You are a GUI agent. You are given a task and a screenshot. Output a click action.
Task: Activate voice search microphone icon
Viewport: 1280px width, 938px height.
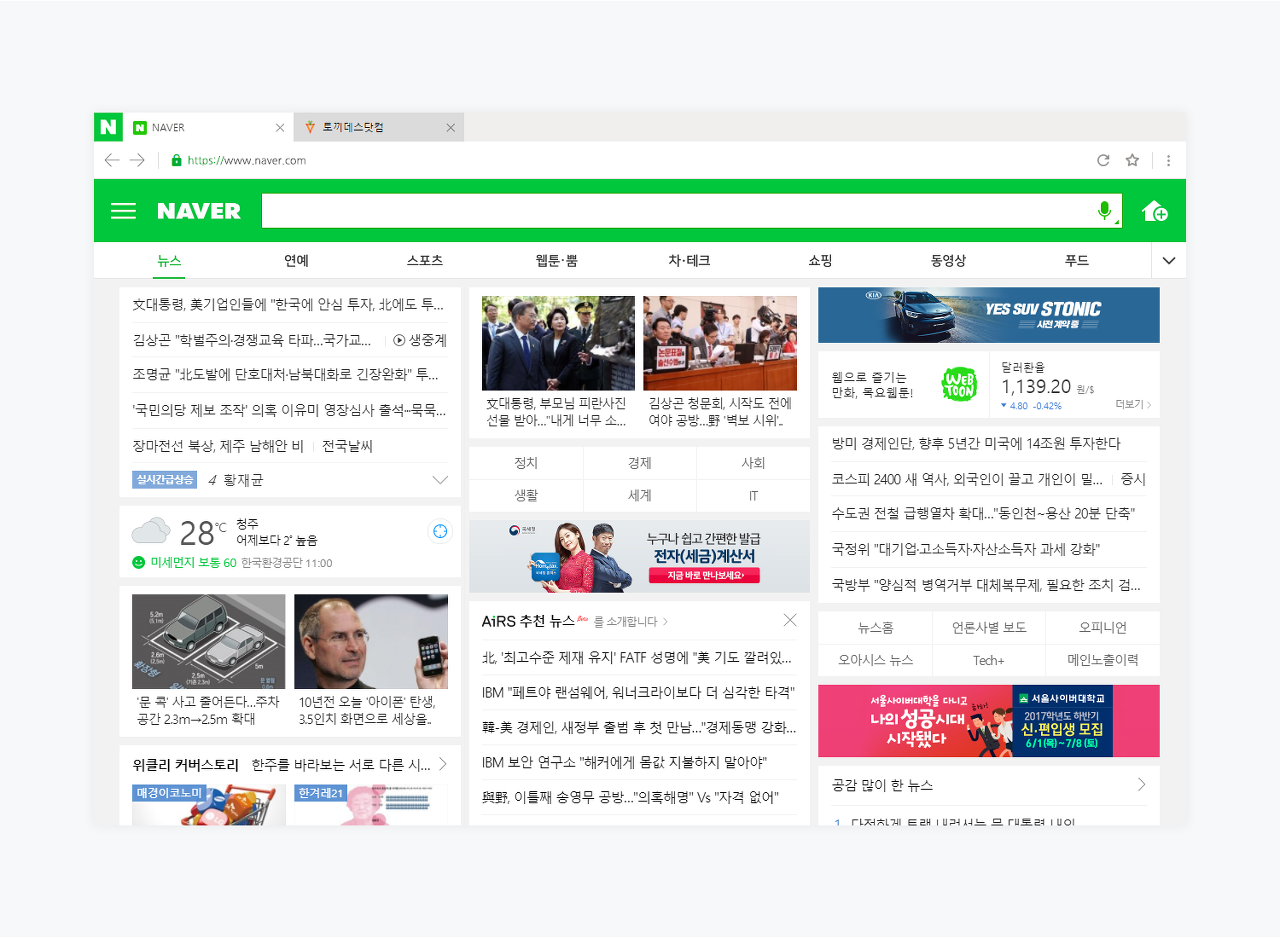coord(1105,211)
